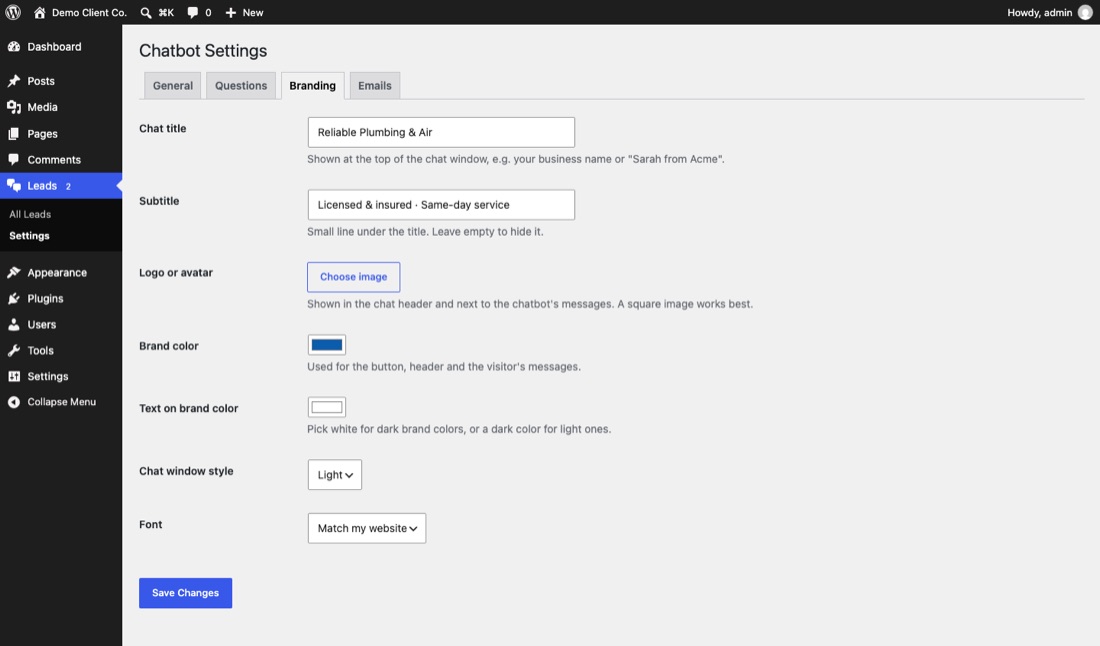
Task: Select the Branding tab
Action: pyautogui.click(x=312, y=86)
